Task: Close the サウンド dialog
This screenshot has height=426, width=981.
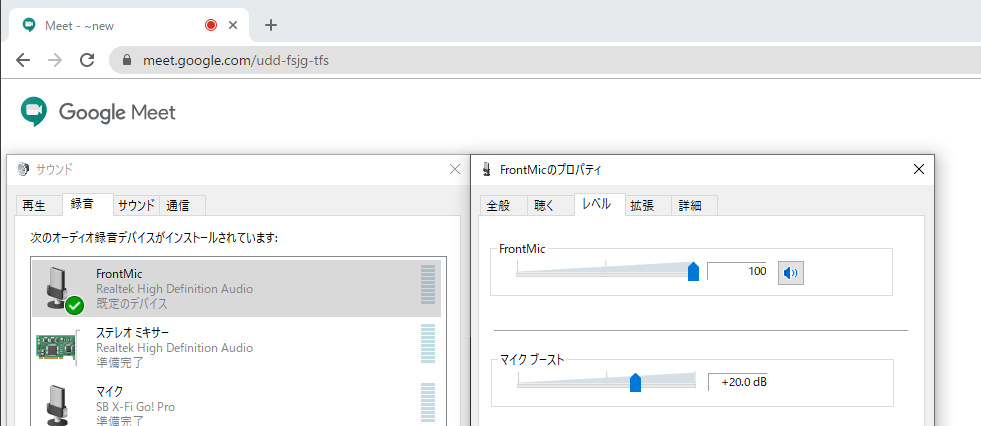Action: coord(455,169)
